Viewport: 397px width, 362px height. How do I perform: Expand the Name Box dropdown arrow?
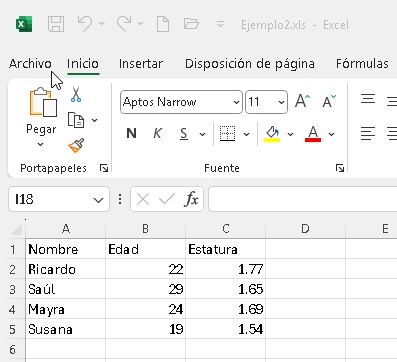98,200
